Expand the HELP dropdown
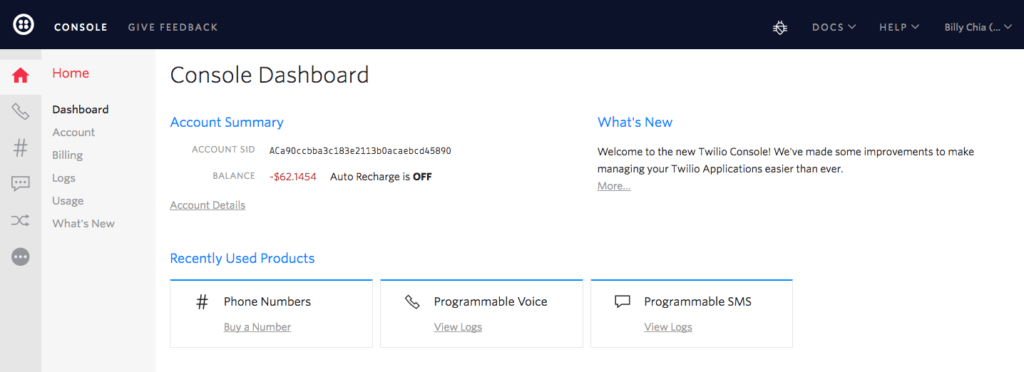The image size is (1024, 372). coord(899,27)
